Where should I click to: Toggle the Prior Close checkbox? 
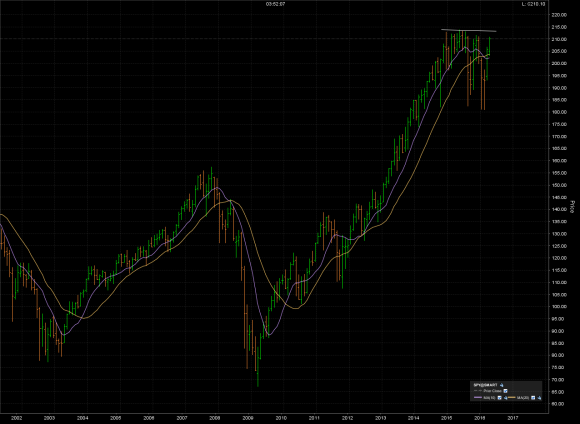[505, 391]
